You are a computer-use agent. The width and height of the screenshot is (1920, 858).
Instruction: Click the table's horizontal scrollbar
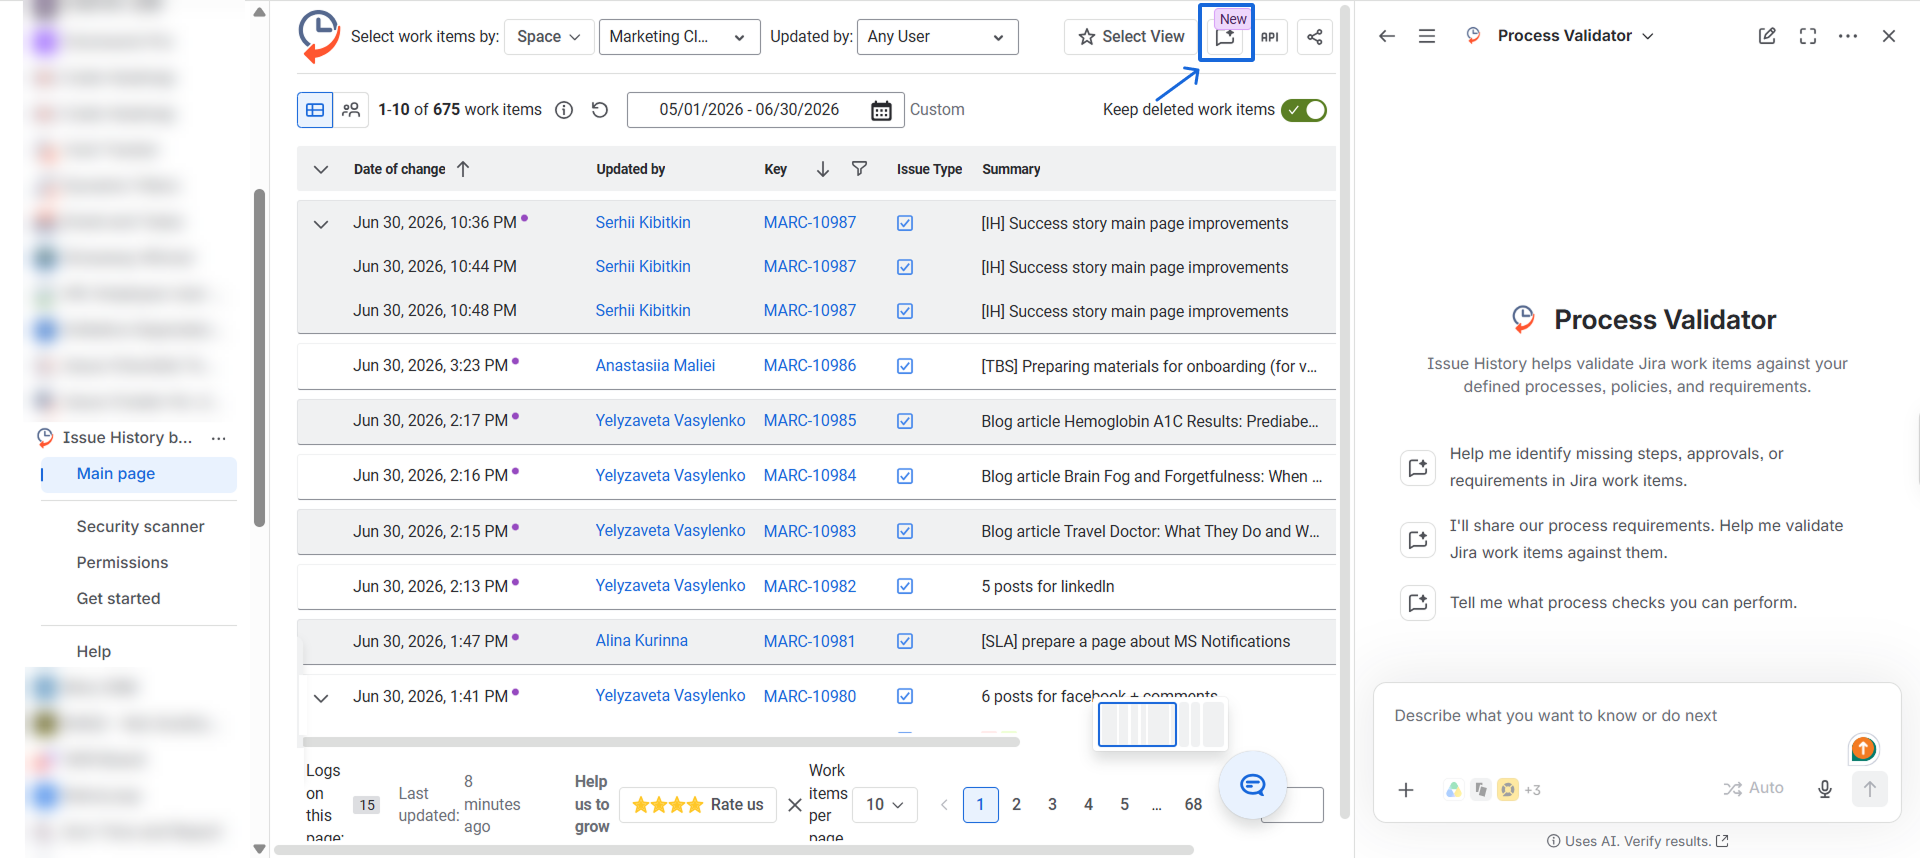660,742
